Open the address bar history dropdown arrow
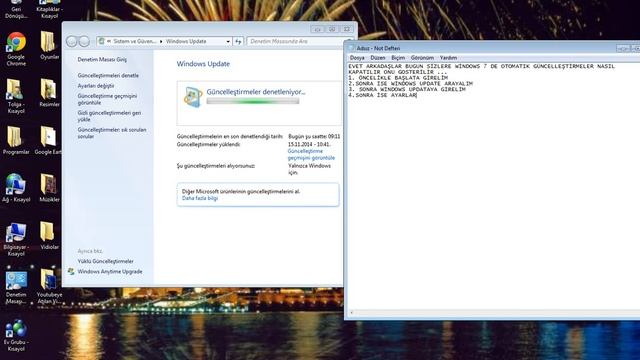This screenshot has height=360, width=640. (x=228, y=41)
